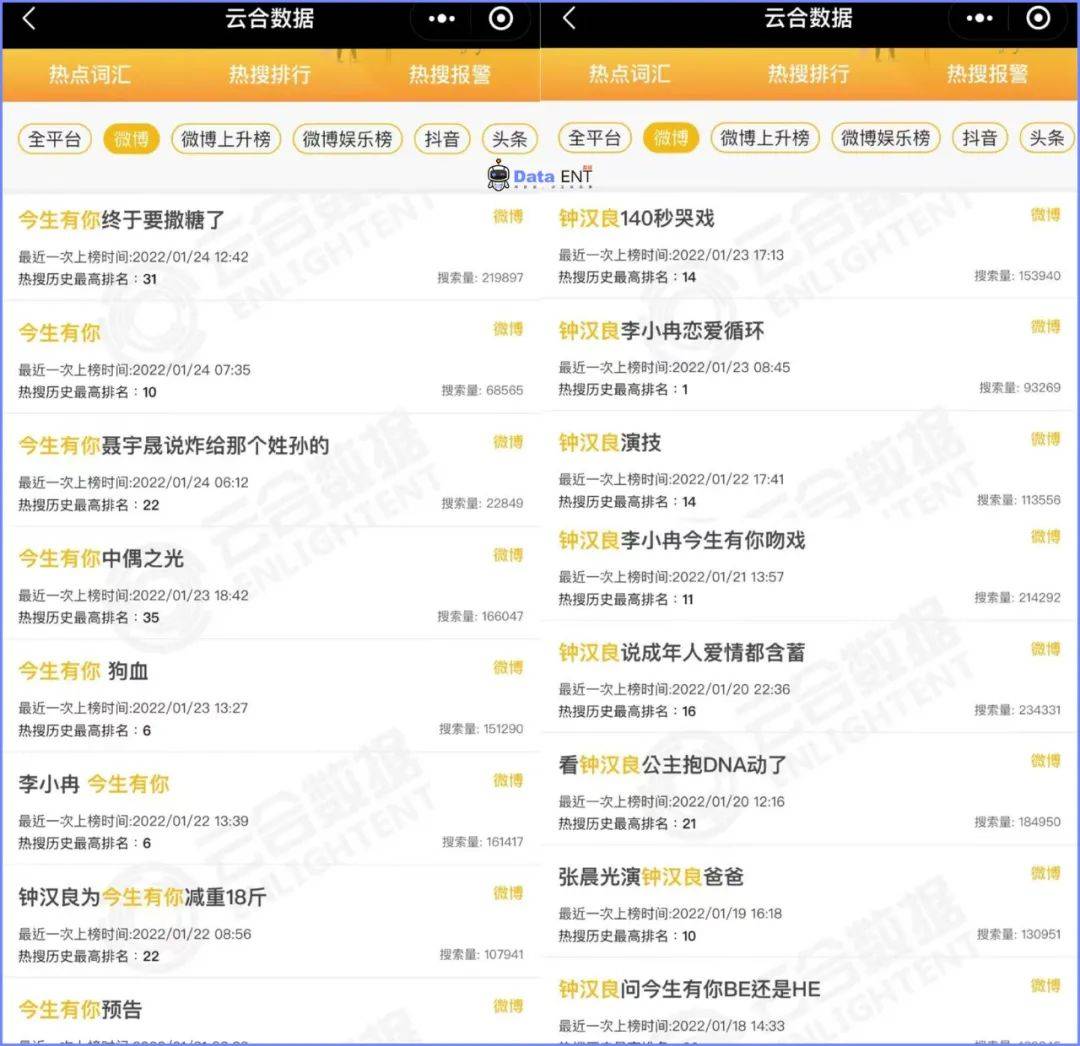Open the 今生有你终于要撒糖了 hot search entry
Viewport: 1080px width, 1046px height.
(122, 220)
